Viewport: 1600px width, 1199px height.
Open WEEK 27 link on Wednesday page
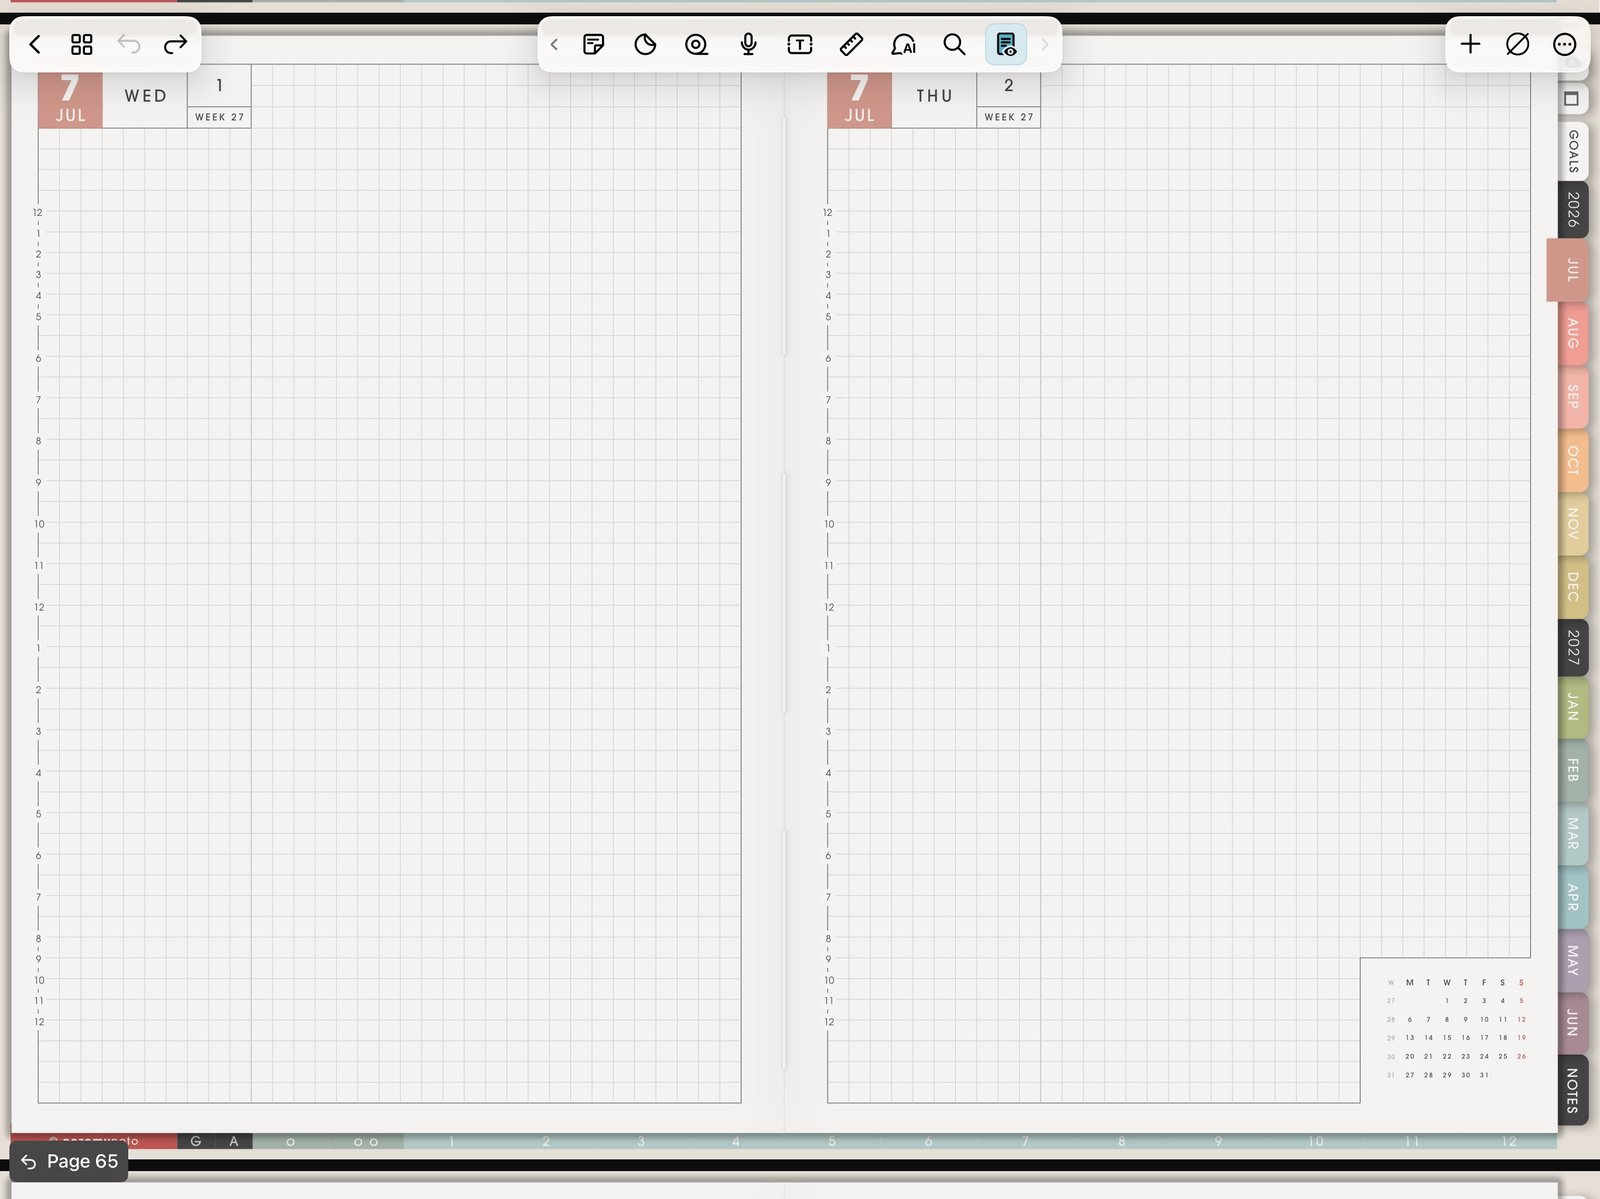tap(219, 117)
